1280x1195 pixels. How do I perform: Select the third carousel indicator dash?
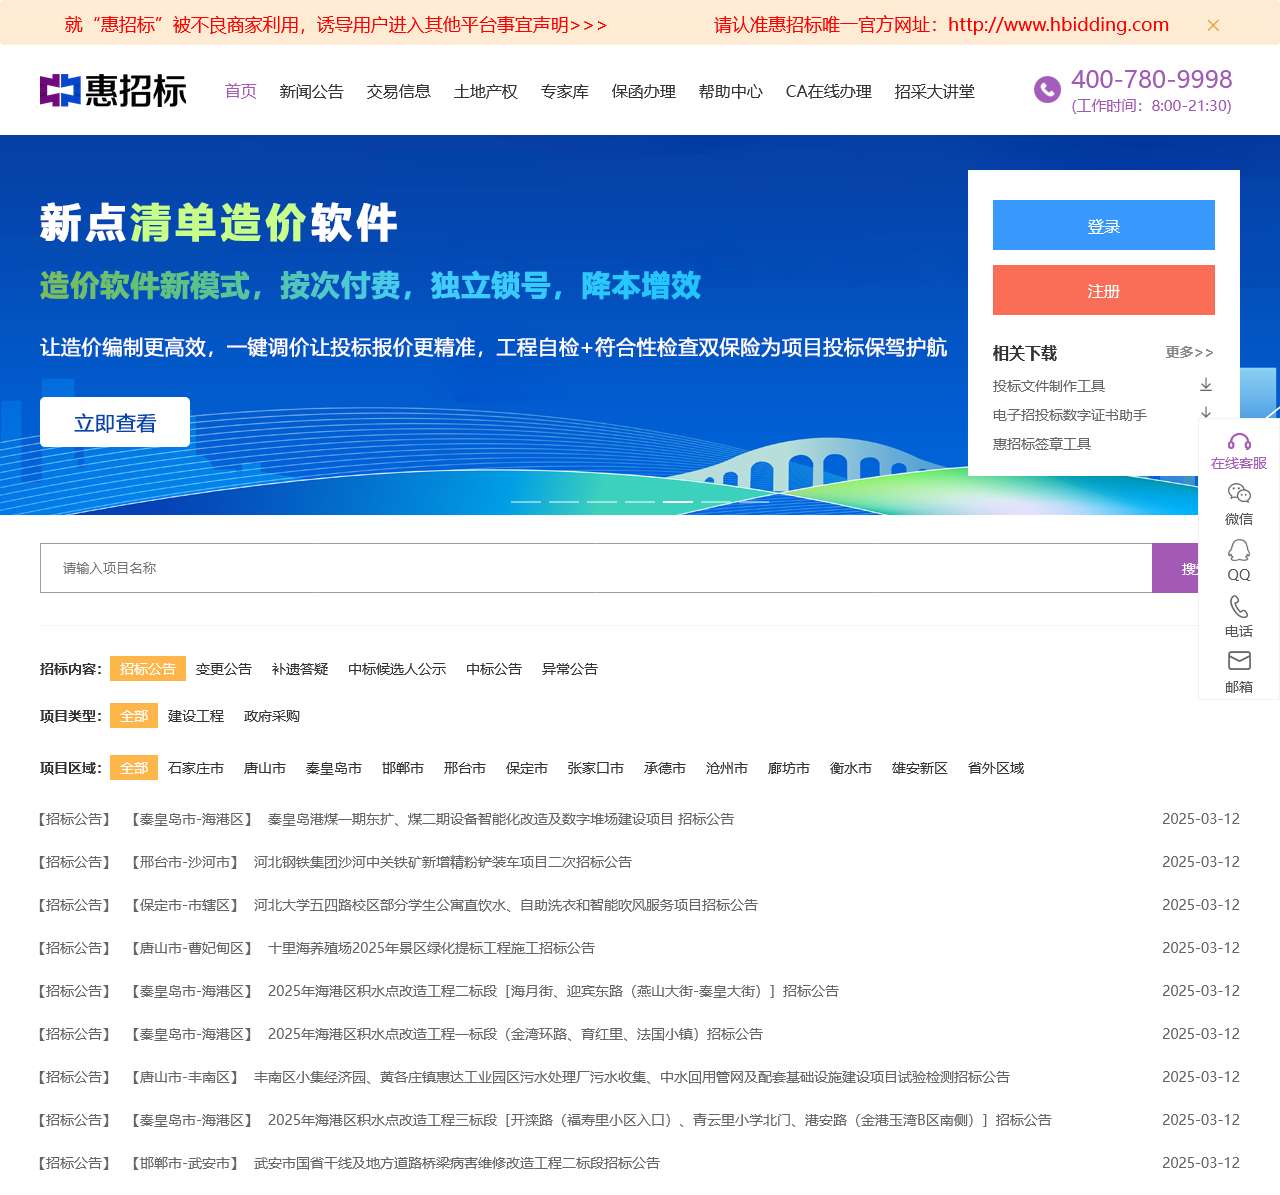click(x=602, y=501)
